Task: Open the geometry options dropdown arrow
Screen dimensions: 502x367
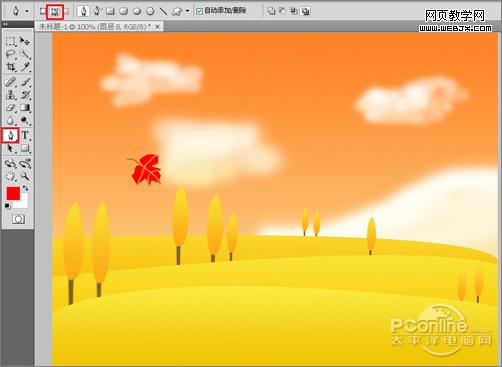Action: coord(188,11)
